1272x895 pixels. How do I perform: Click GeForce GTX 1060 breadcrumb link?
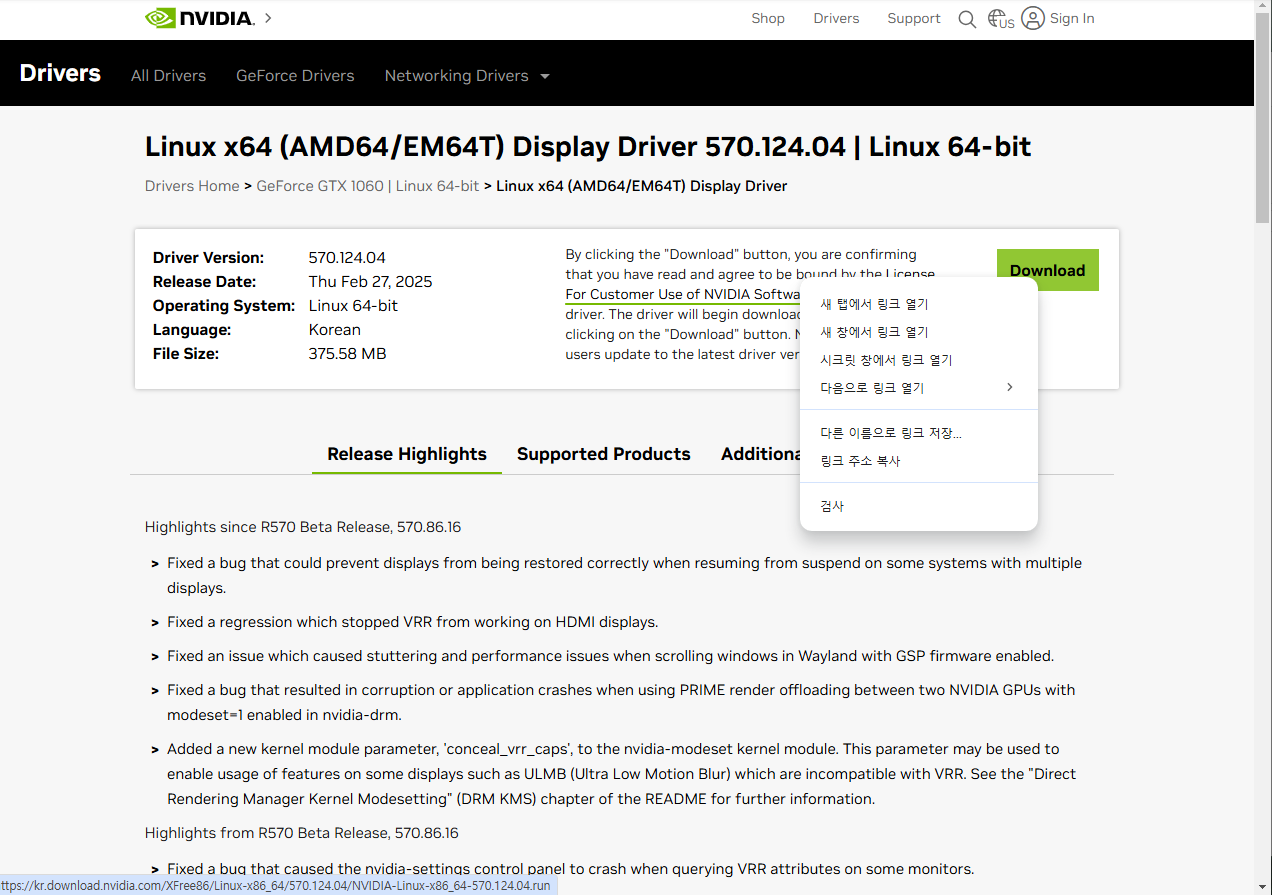point(368,186)
